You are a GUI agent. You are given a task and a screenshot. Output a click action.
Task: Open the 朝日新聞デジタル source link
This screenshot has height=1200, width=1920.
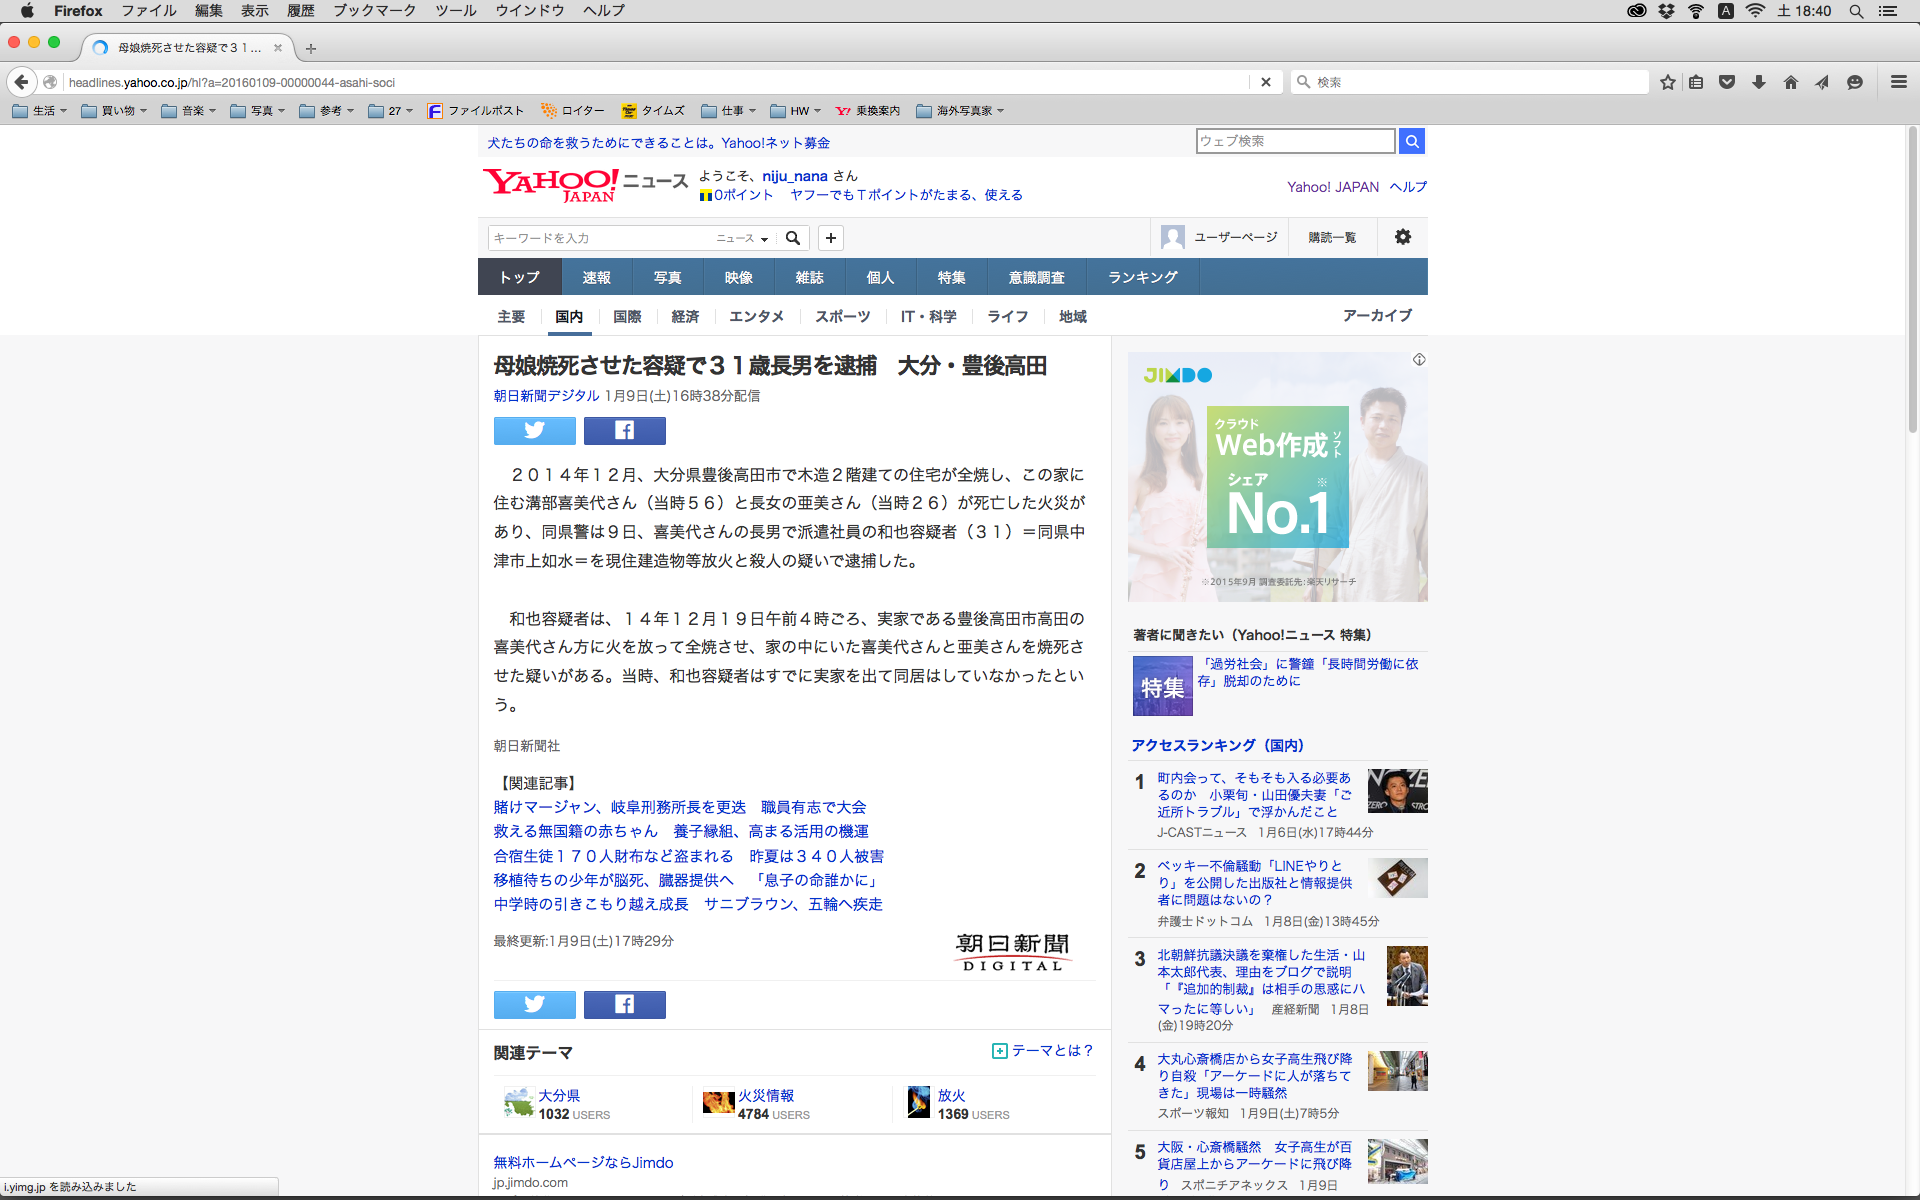pos(546,396)
